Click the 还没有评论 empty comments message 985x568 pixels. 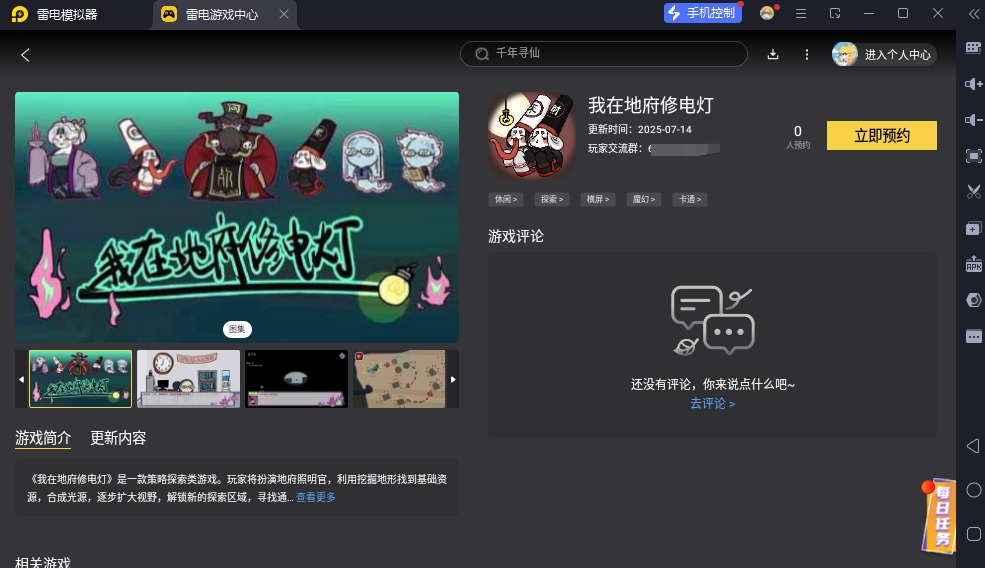click(712, 384)
